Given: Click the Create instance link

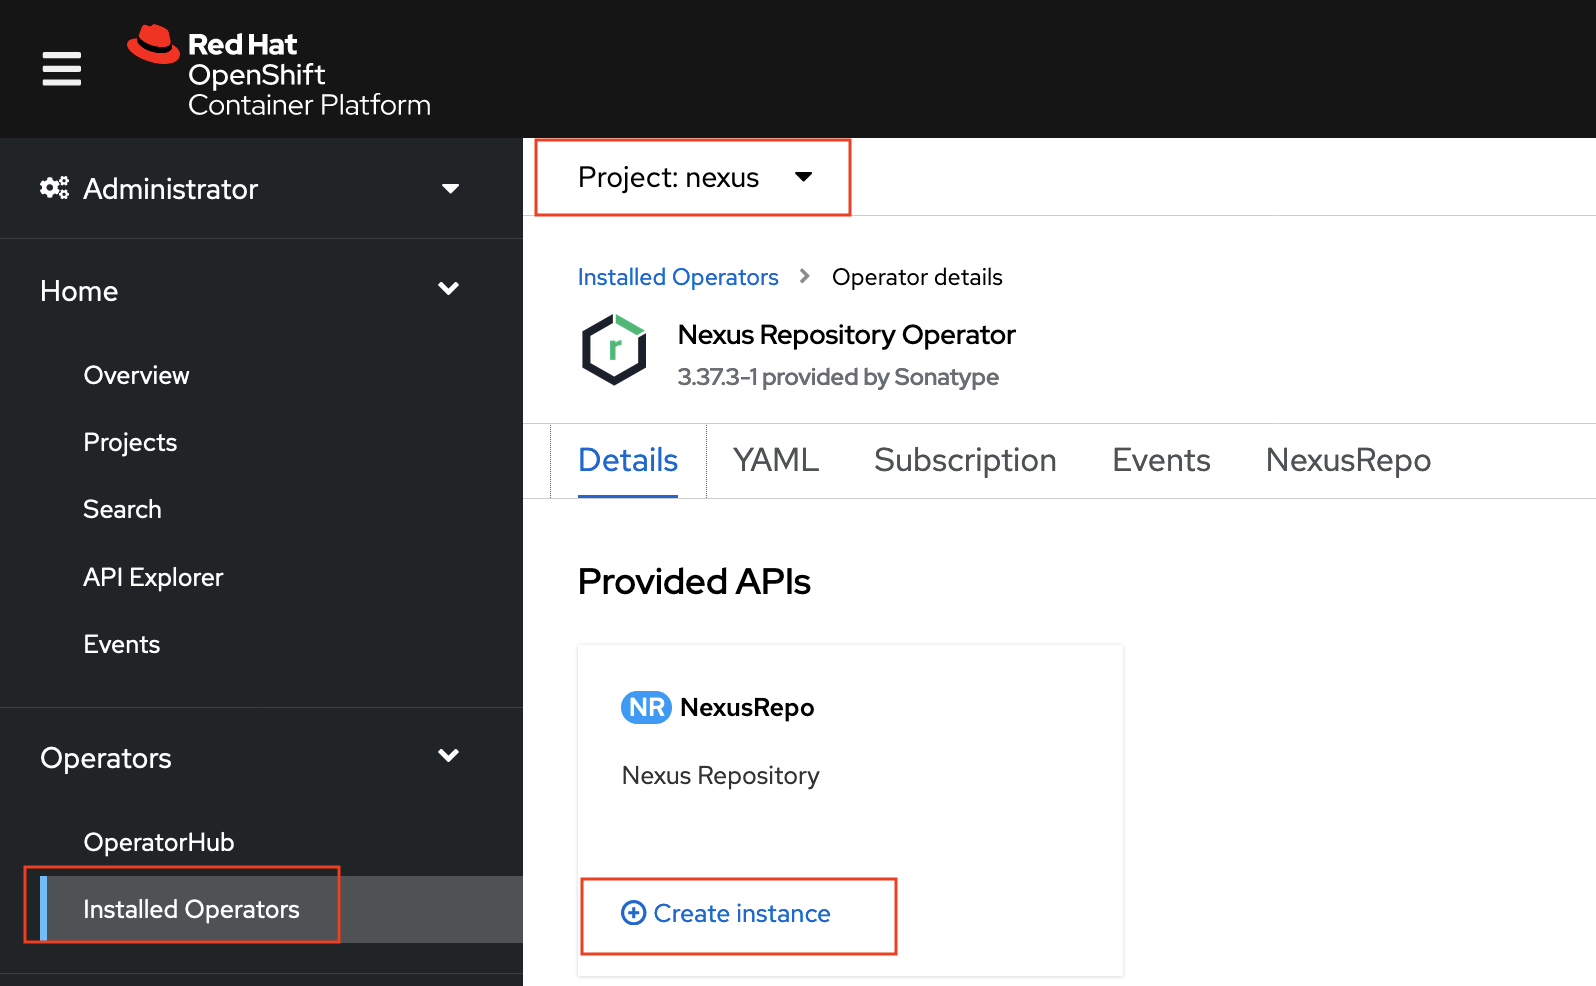Looking at the screenshot, I should coord(741,913).
